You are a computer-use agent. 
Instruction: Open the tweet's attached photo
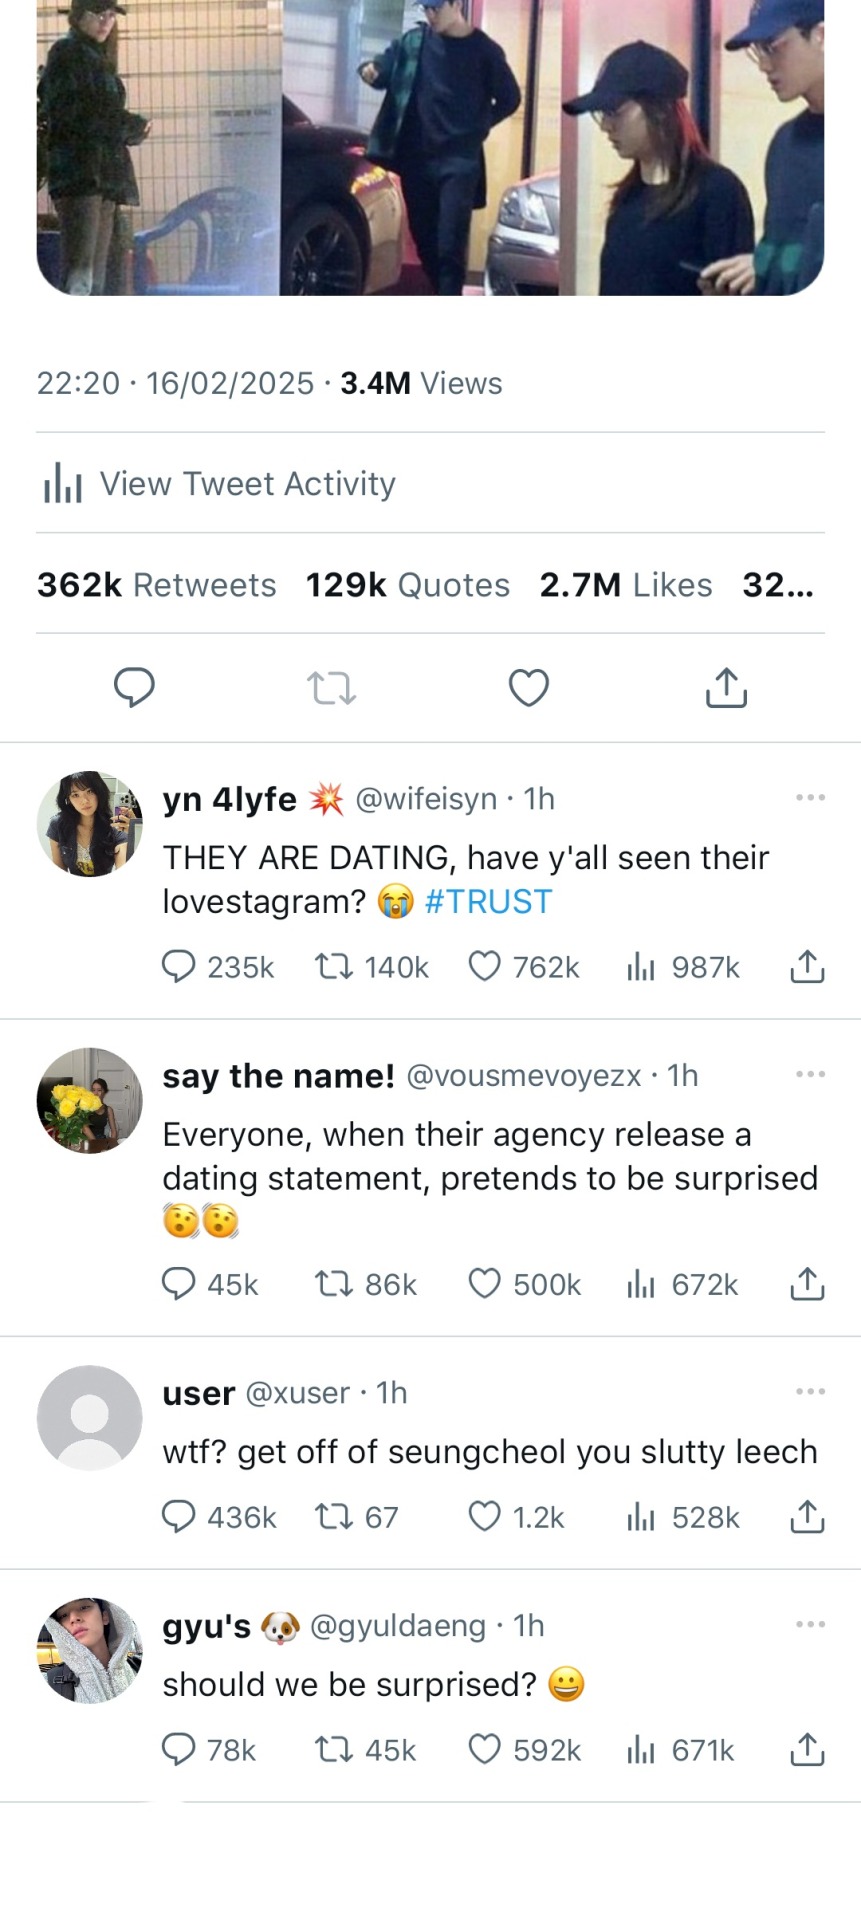pyautogui.click(x=430, y=147)
